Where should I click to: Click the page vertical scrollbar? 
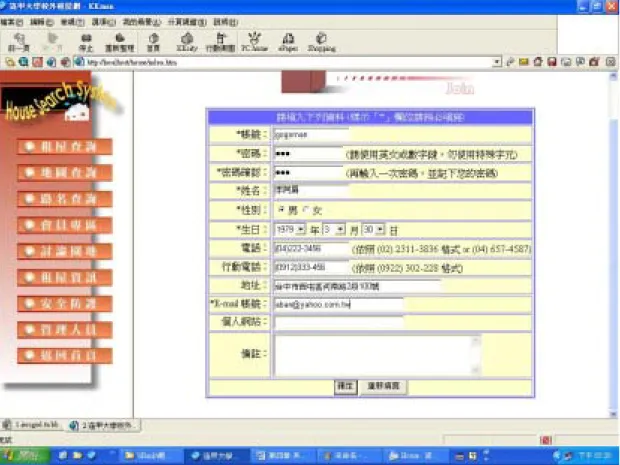click(613, 244)
